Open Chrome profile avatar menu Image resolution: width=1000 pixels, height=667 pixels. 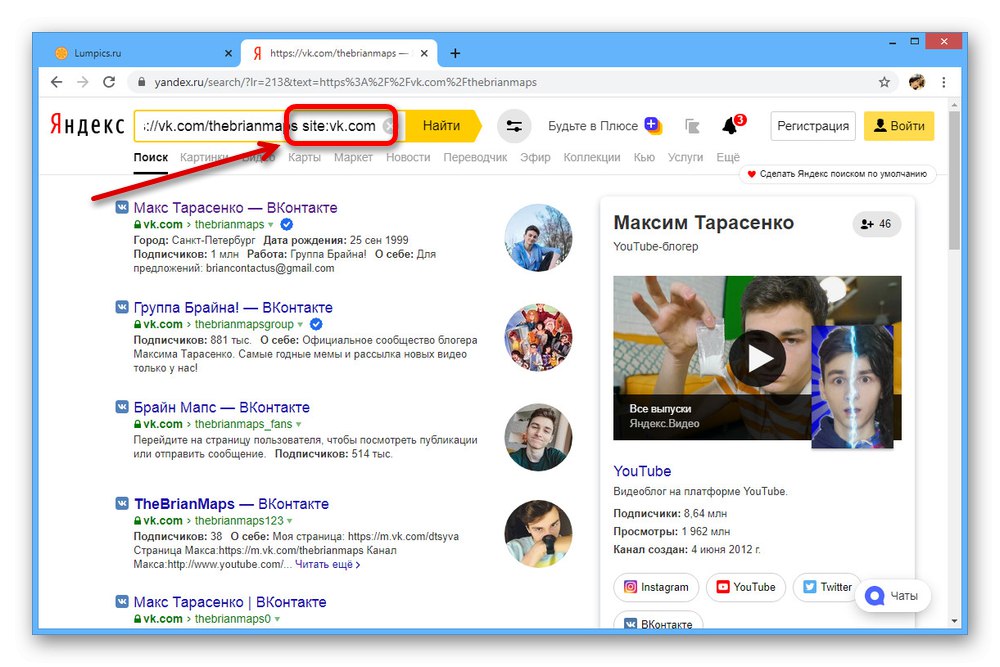tap(916, 82)
